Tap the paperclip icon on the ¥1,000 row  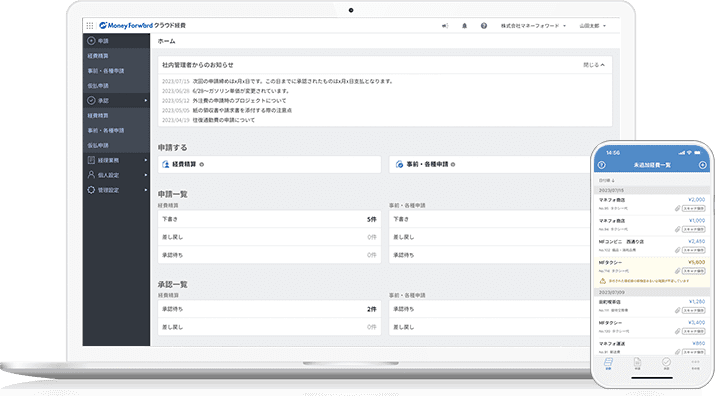pos(678,229)
